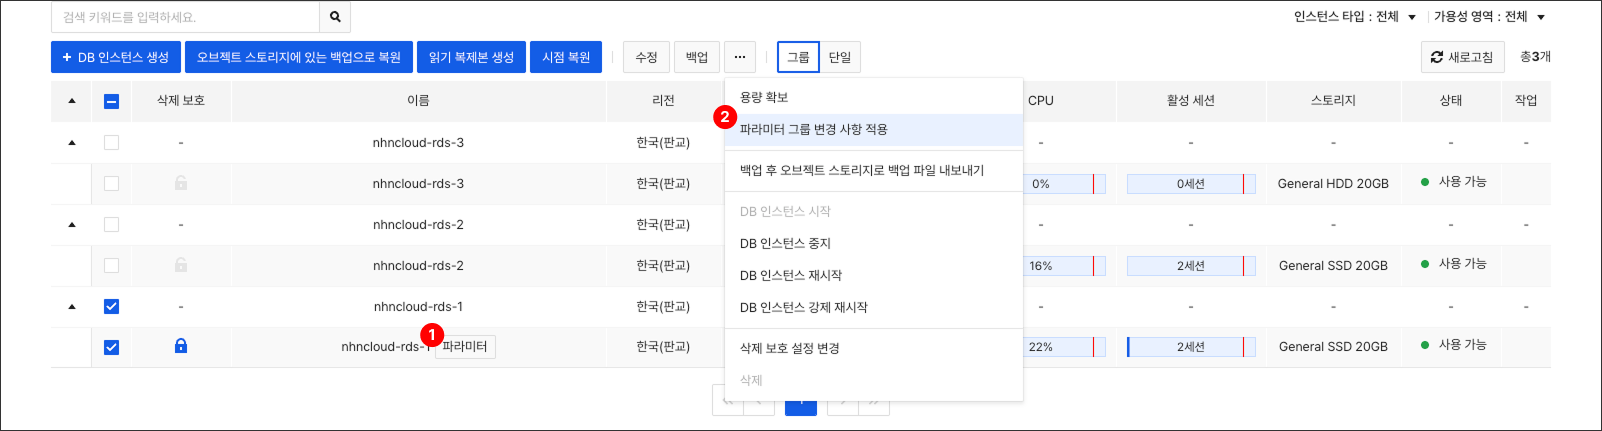The width and height of the screenshot is (1602, 431).
Task: Click the greyed-out 삭제 menu item
Action: click(x=874, y=380)
